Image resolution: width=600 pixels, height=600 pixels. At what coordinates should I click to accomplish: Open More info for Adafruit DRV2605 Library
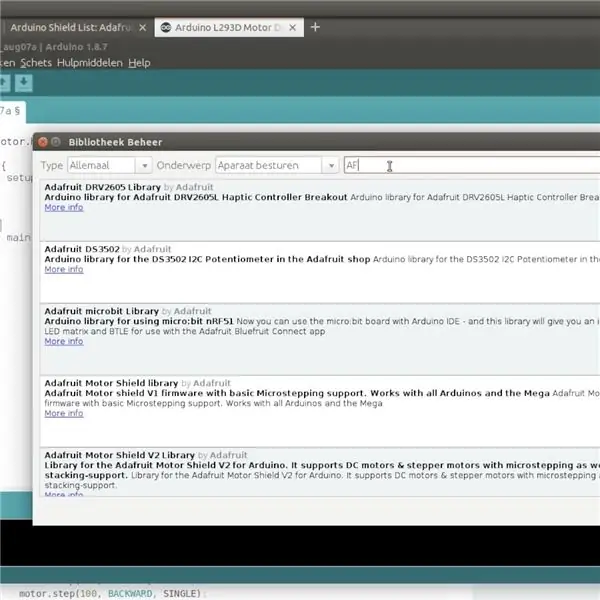[x=64, y=207]
